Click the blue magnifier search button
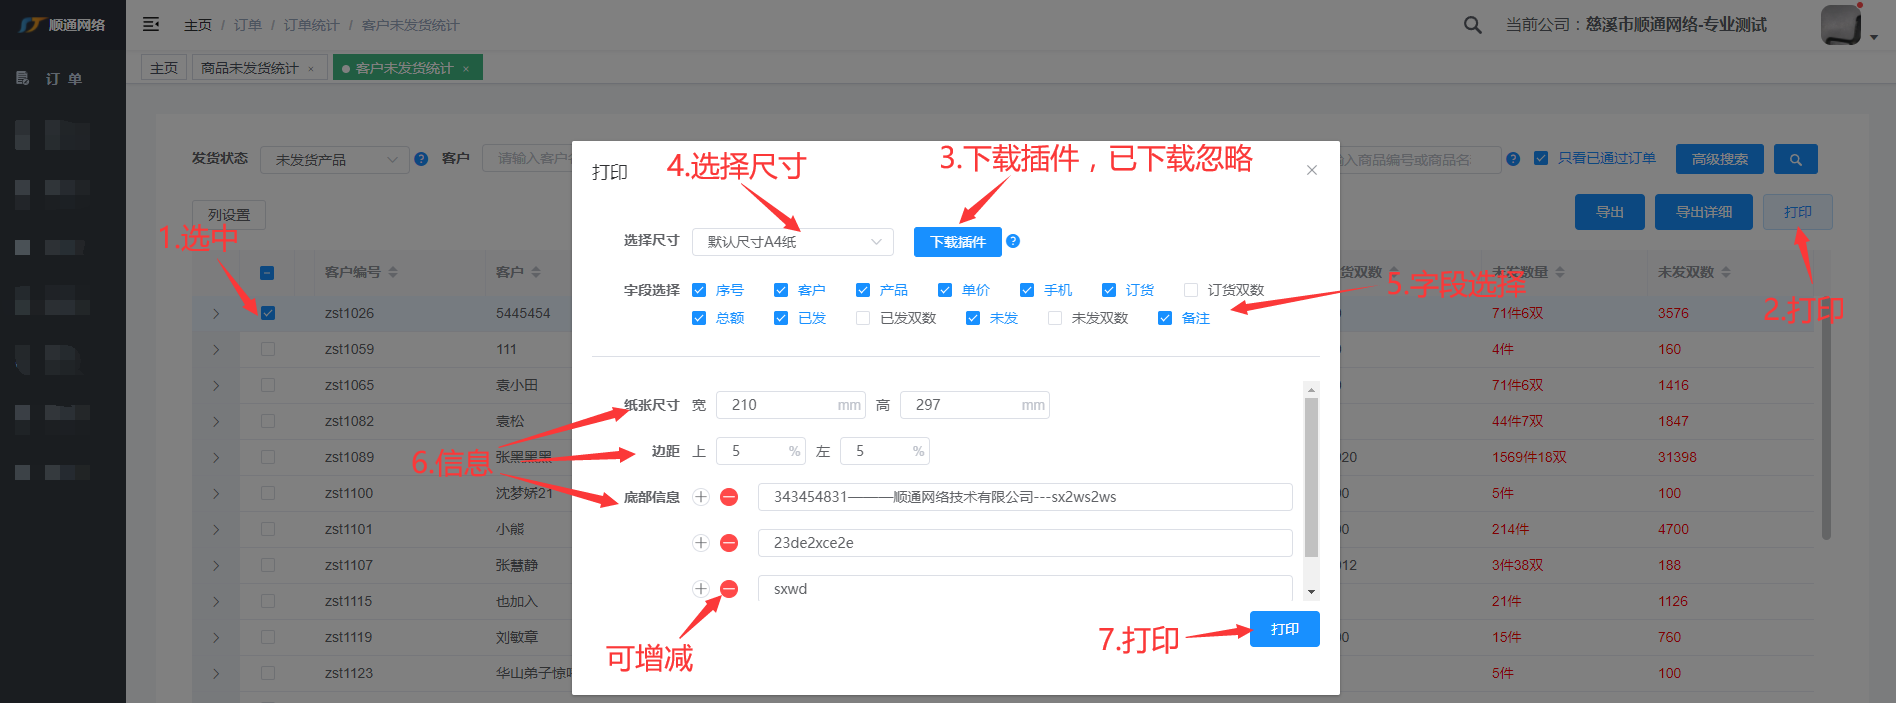 click(1795, 159)
